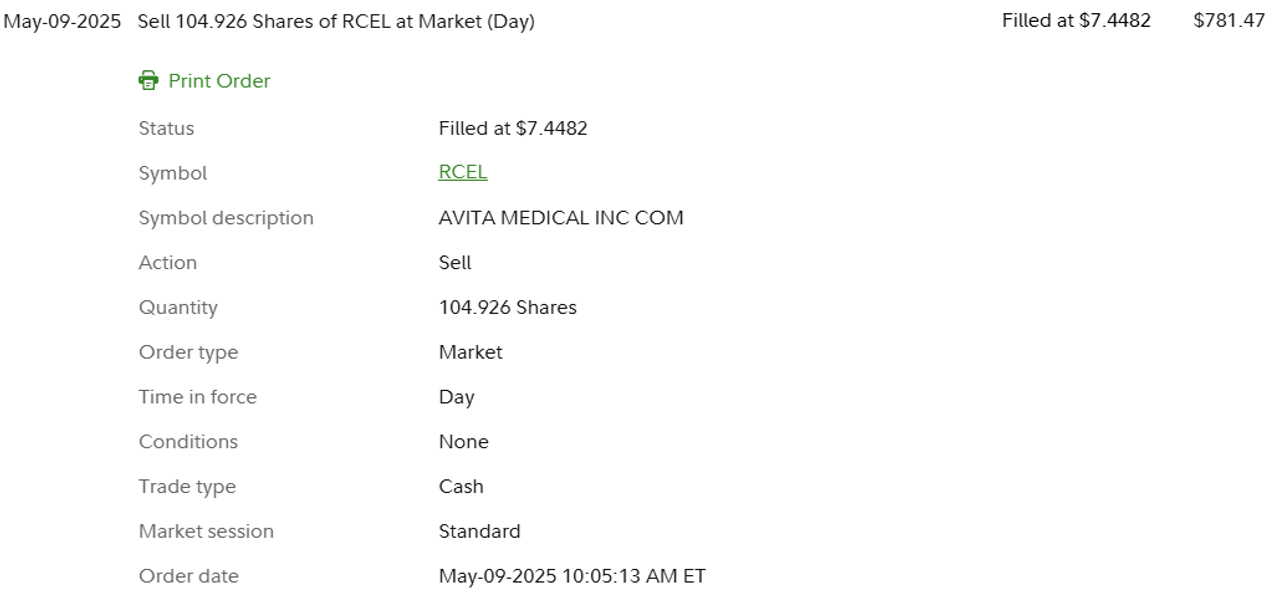Click the Cash trade type value
Screen dimensions: 1272x602
[x=460, y=487]
